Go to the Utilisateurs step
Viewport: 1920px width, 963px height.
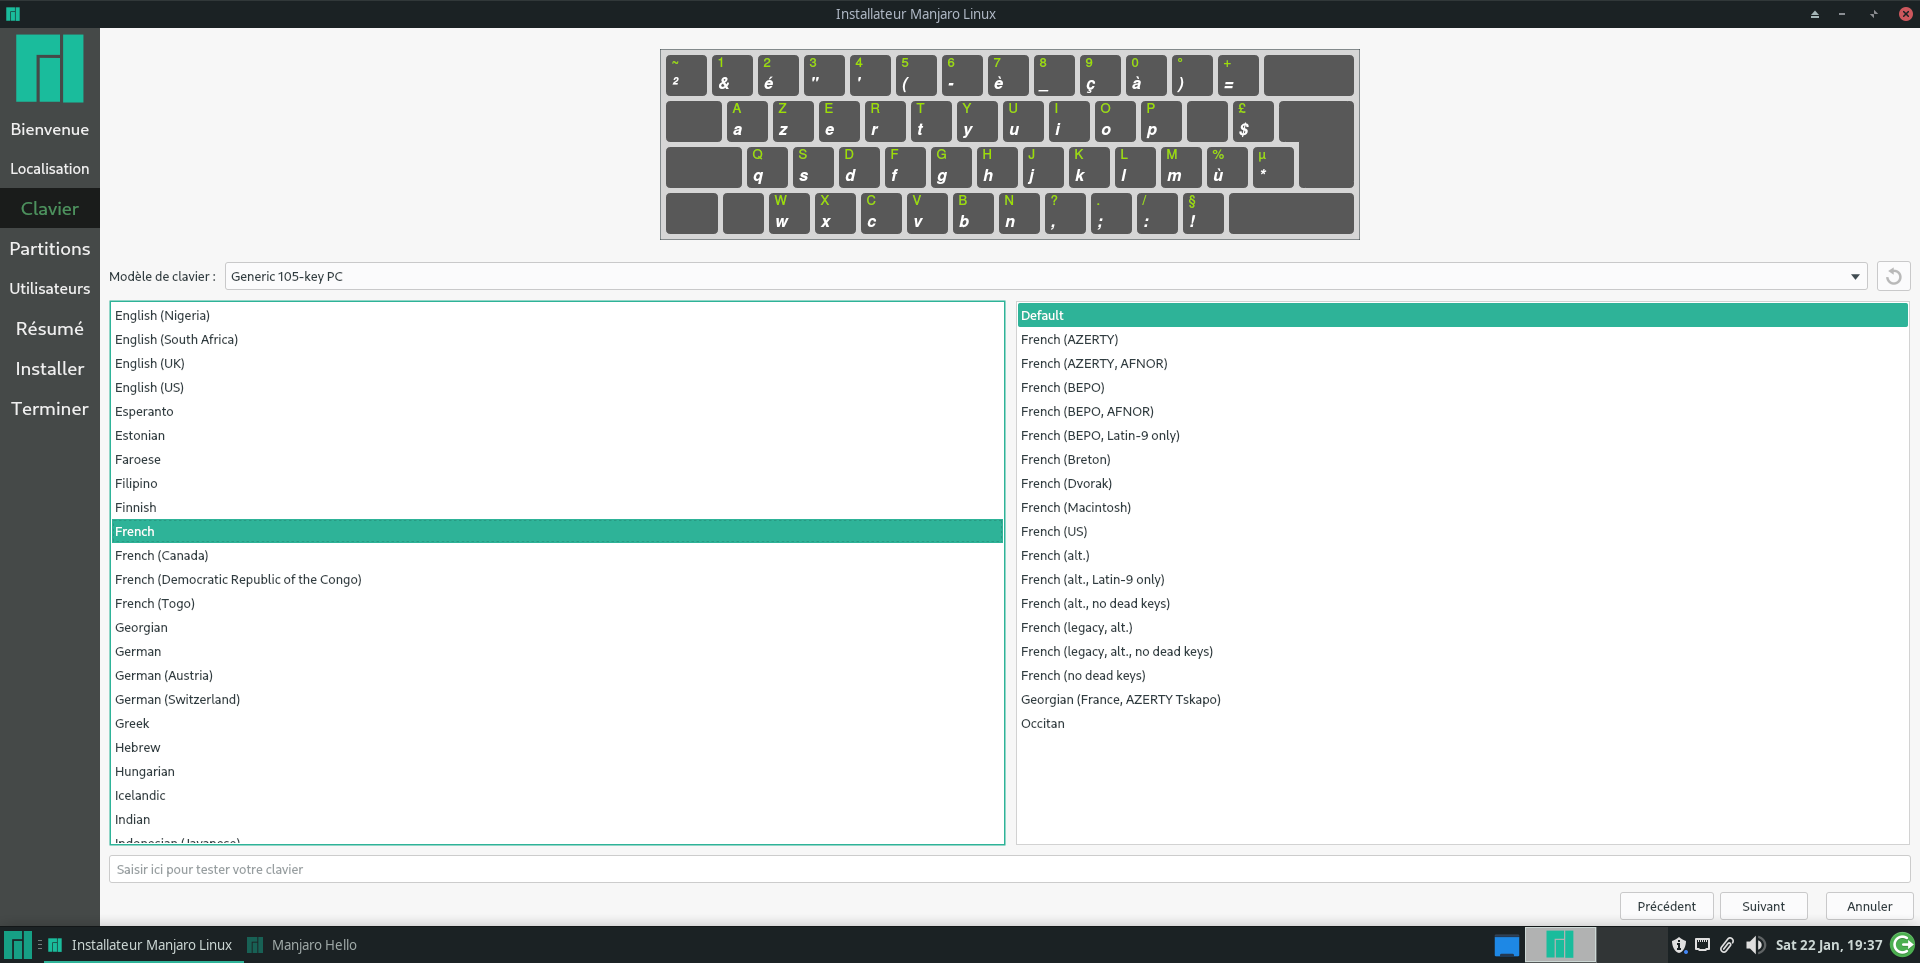pyautogui.click(x=50, y=288)
